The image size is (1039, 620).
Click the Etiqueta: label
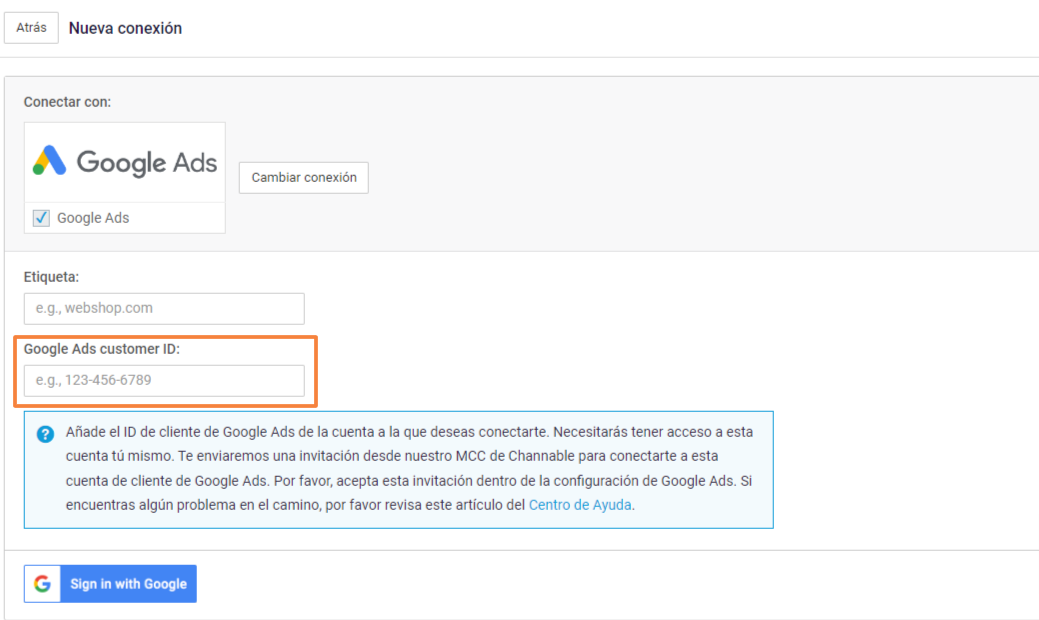pyautogui.click(x=51, y=277)
